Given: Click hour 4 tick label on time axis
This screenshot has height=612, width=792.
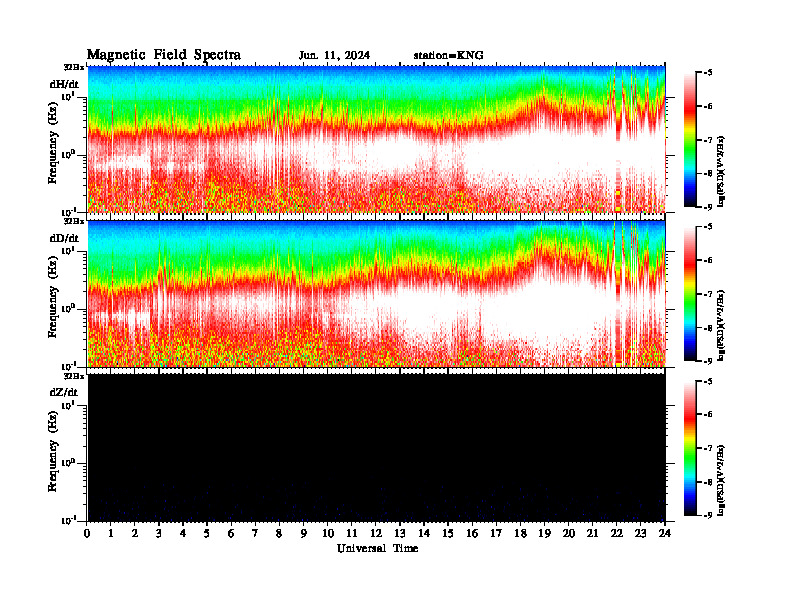Looking at the screenshot, I should pyautogui.click(x=183, y=534).
